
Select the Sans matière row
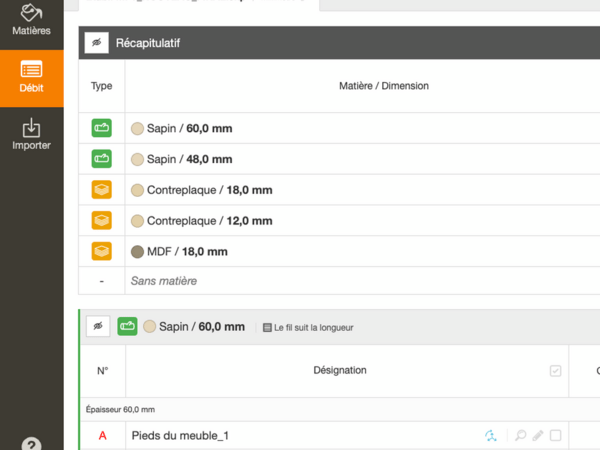(x=164, y=281)
